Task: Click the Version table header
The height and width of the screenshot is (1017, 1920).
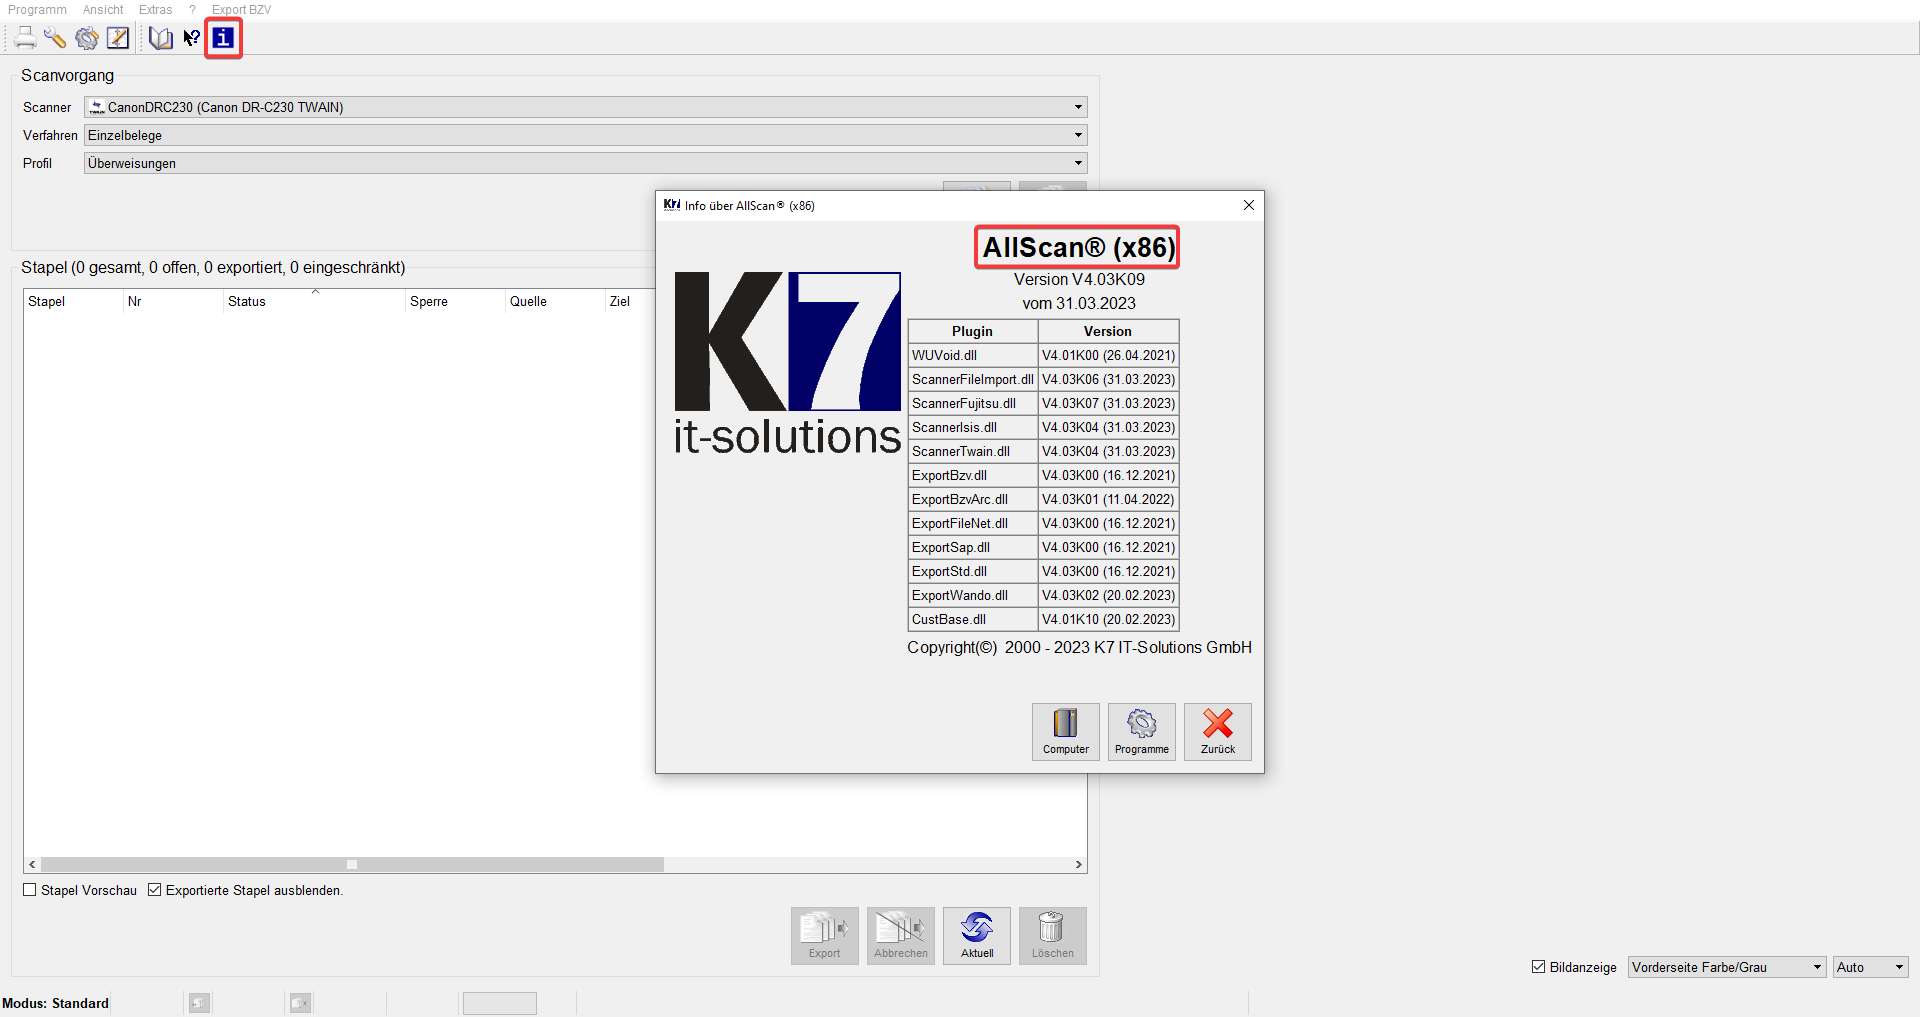Action: point(1108,331)
